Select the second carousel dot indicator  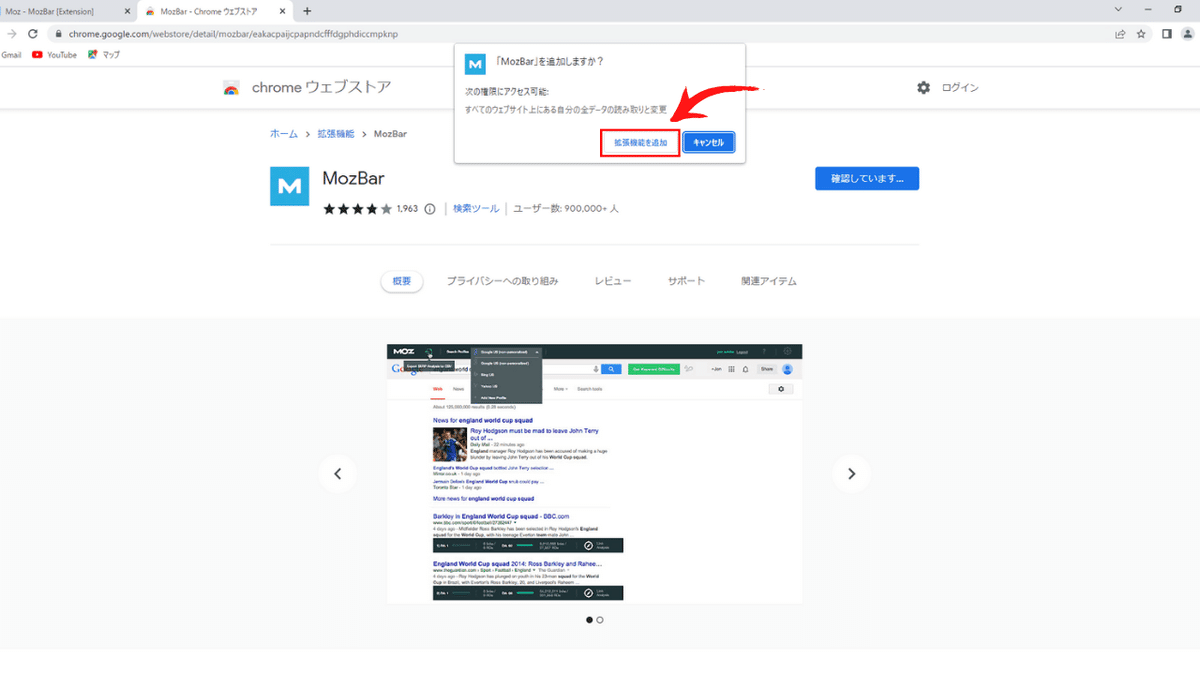(x=600, y=620)
